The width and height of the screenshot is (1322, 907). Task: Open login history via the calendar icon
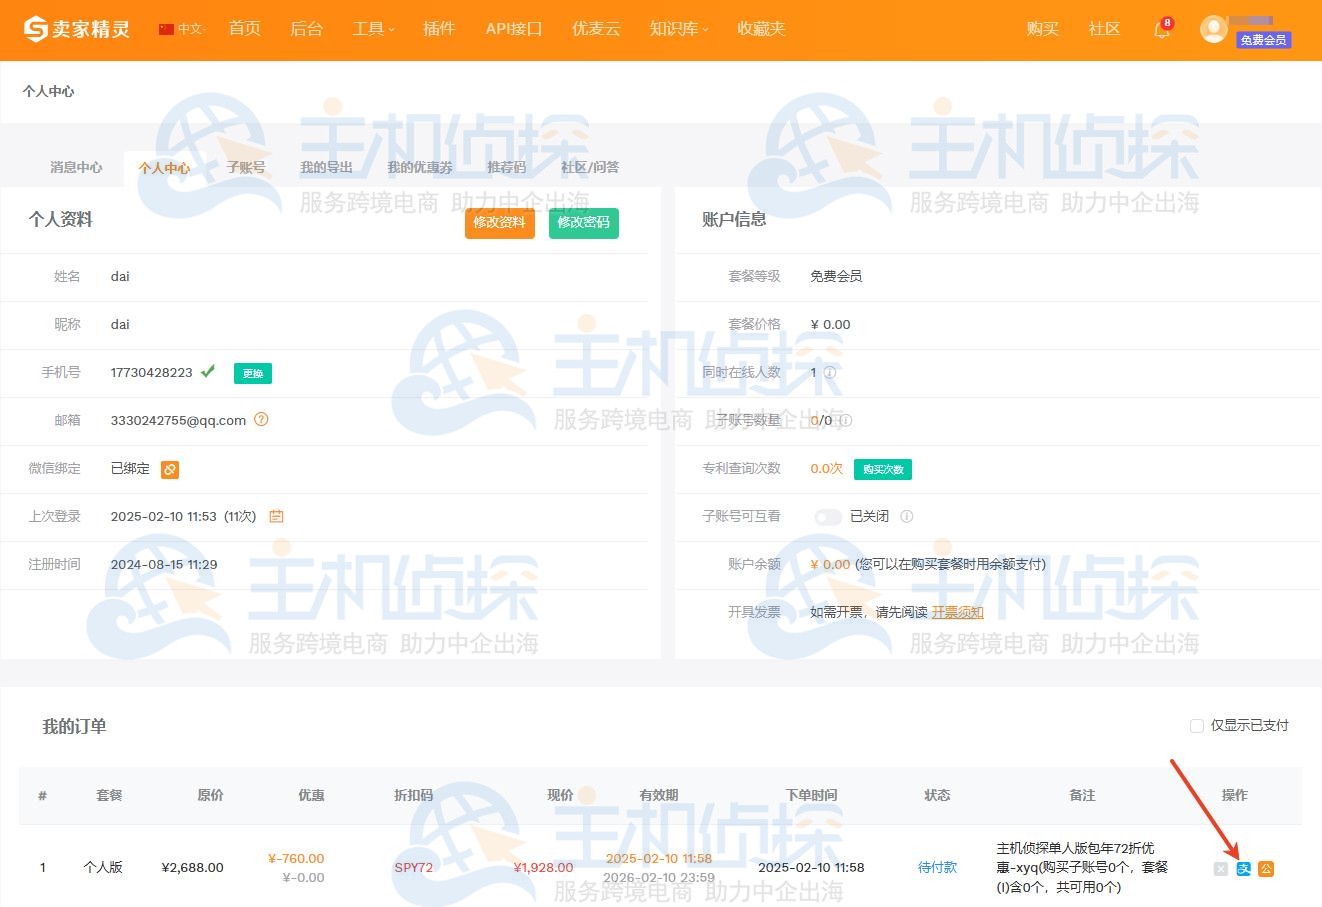pyautogui.click(x=276, y=516)
